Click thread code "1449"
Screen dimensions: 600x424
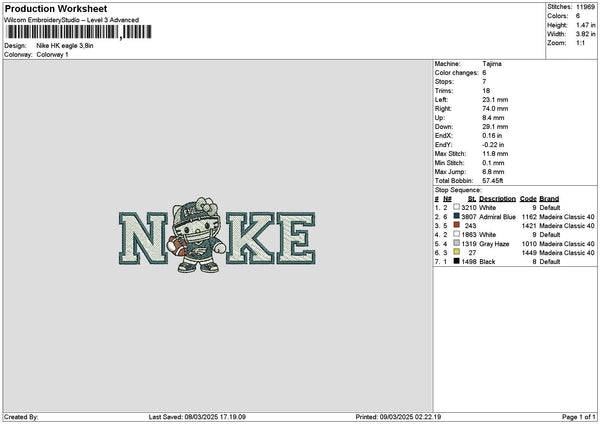[529, 253]
